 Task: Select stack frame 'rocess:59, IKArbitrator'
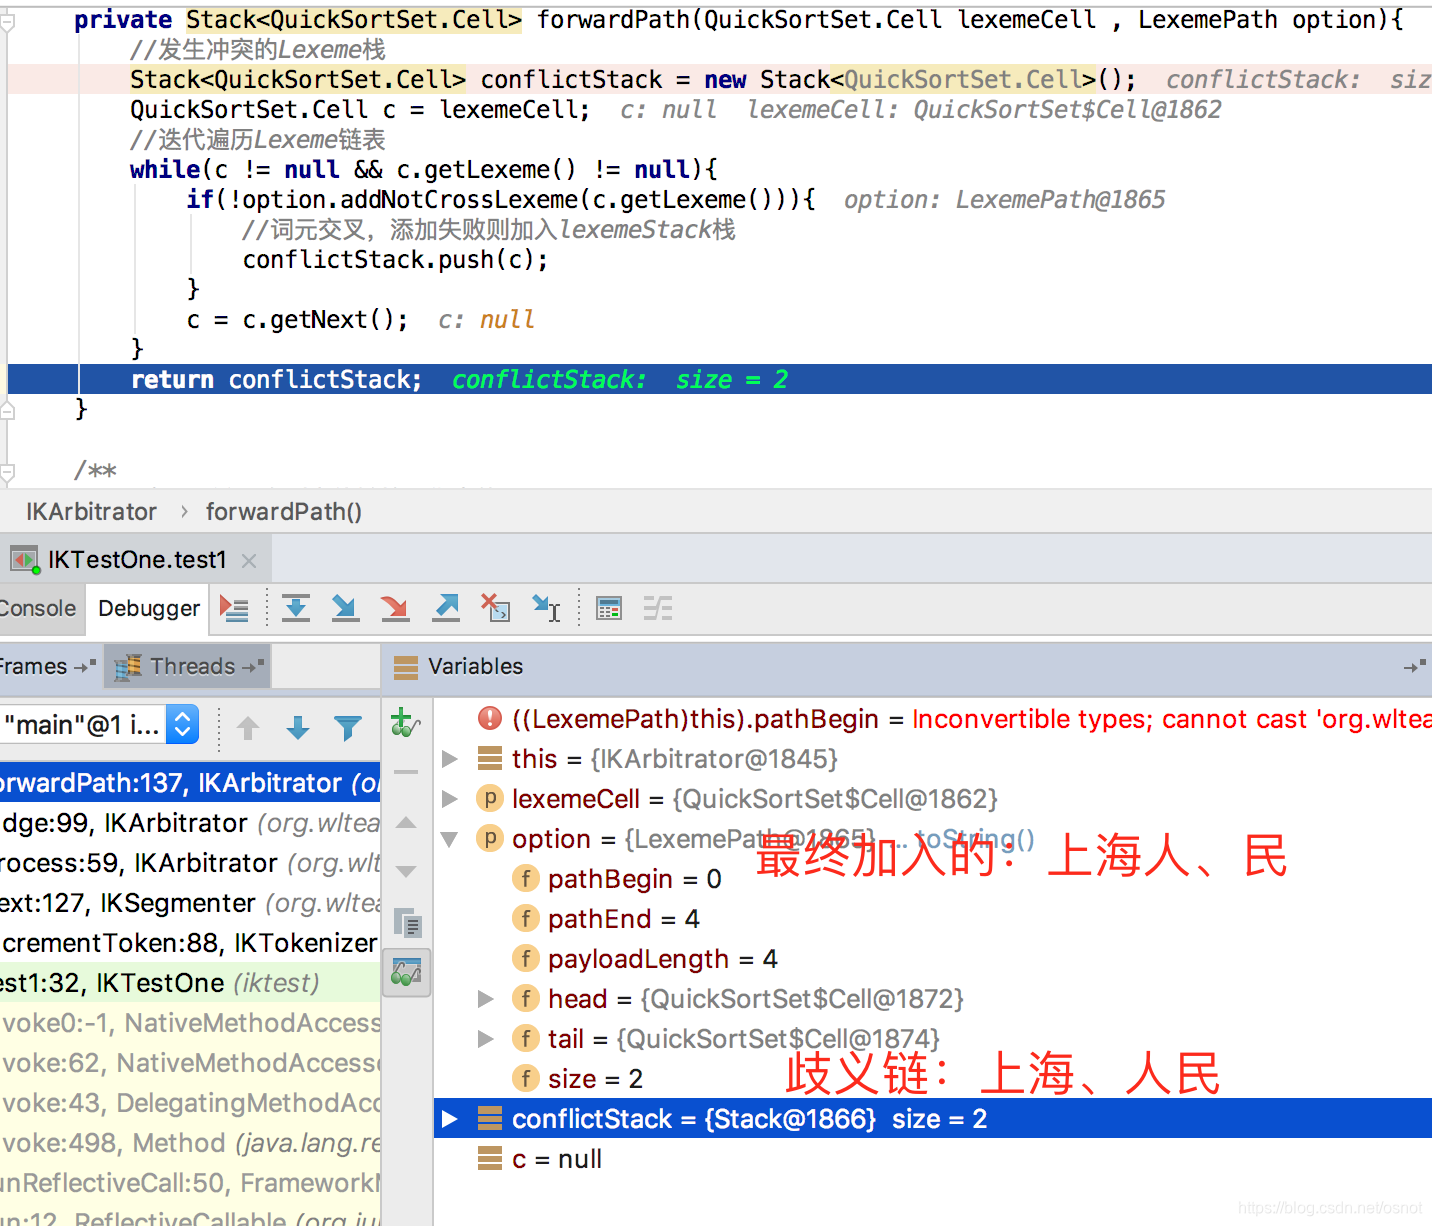click(190, 863)
